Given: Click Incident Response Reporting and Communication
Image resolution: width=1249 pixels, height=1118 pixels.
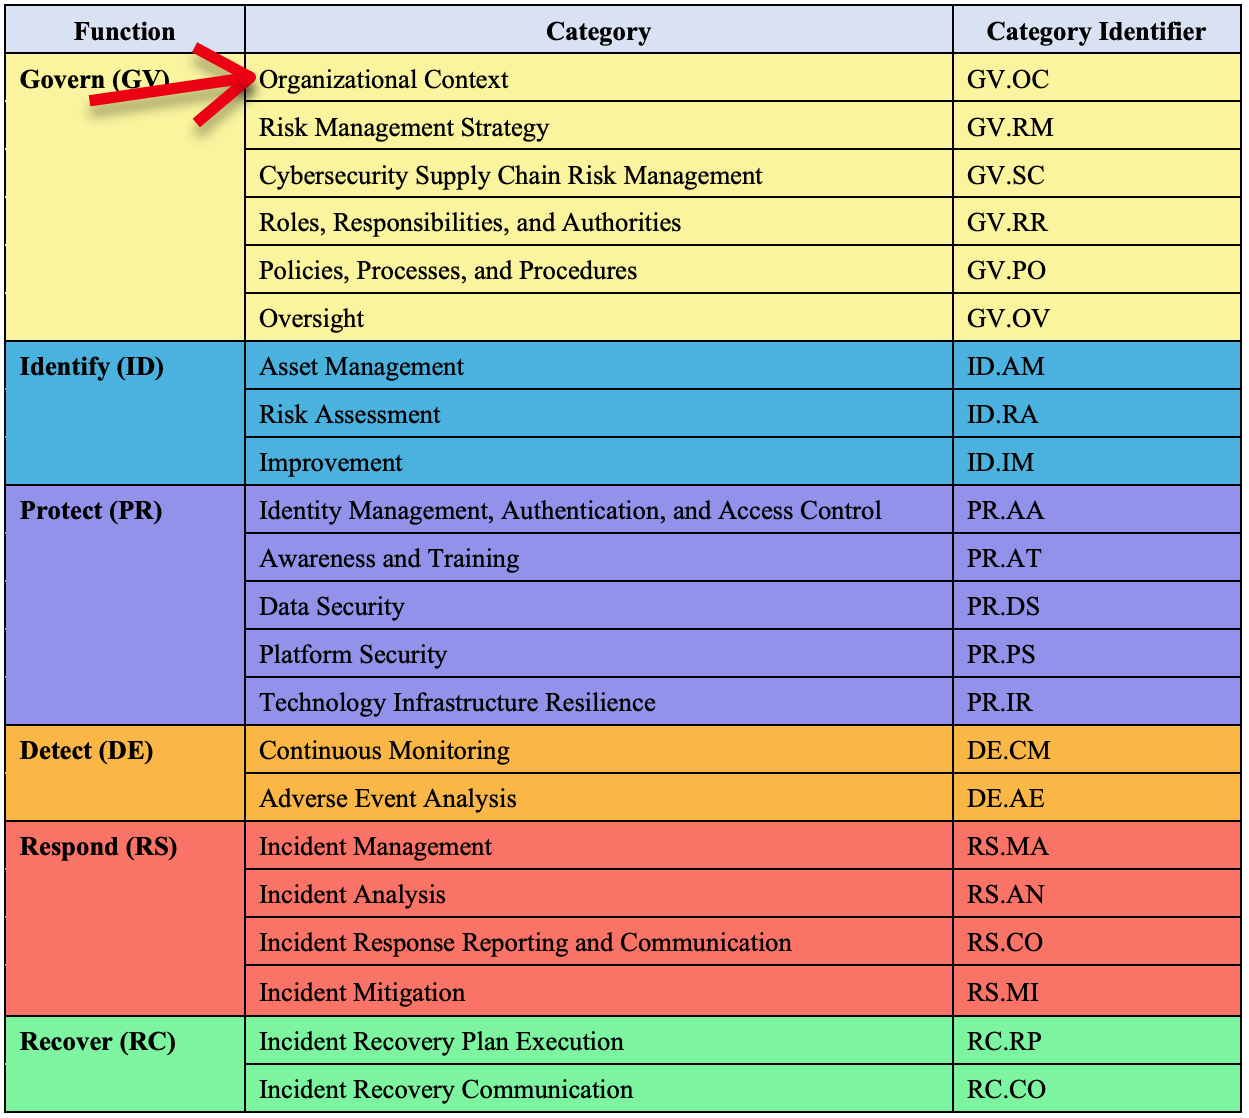Looking at the screenshot, I should click(525, 942).
